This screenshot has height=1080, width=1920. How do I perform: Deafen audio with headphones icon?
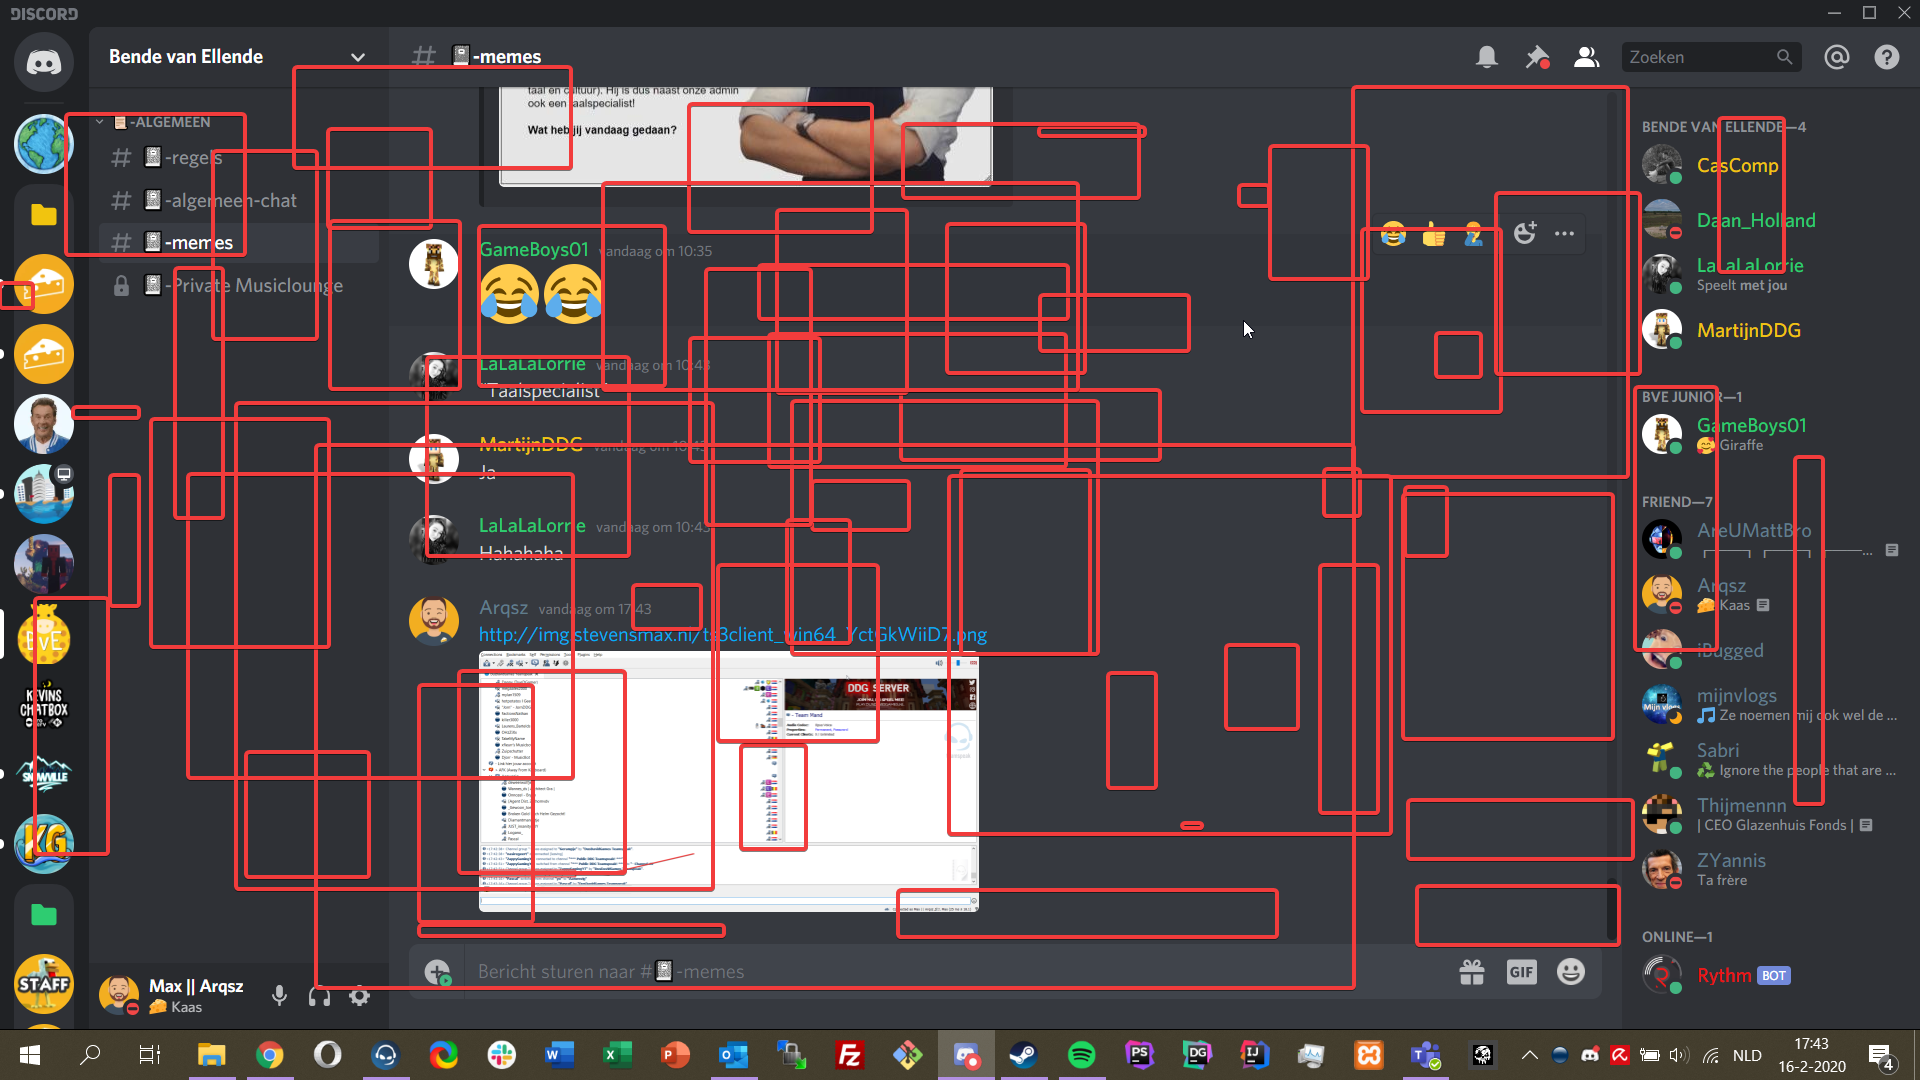click(x=319, y=996)
